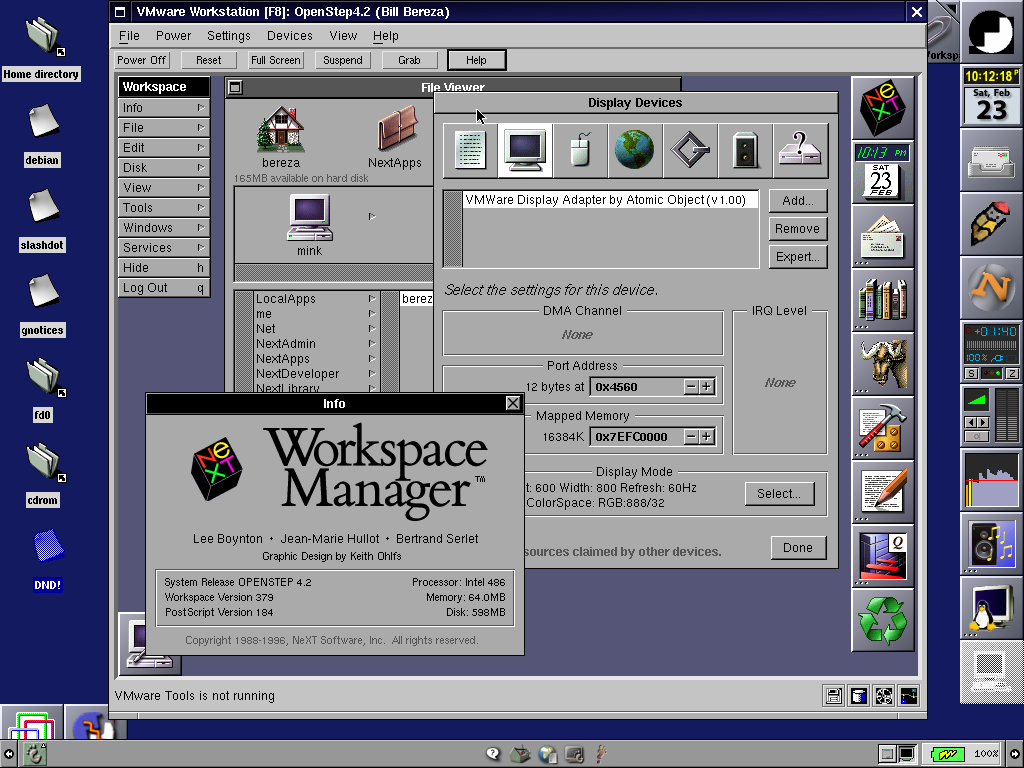Choose Hide in the Workspace menu
The width and height of the screenshot is (1024, 768).
click(x=164, y=268)
